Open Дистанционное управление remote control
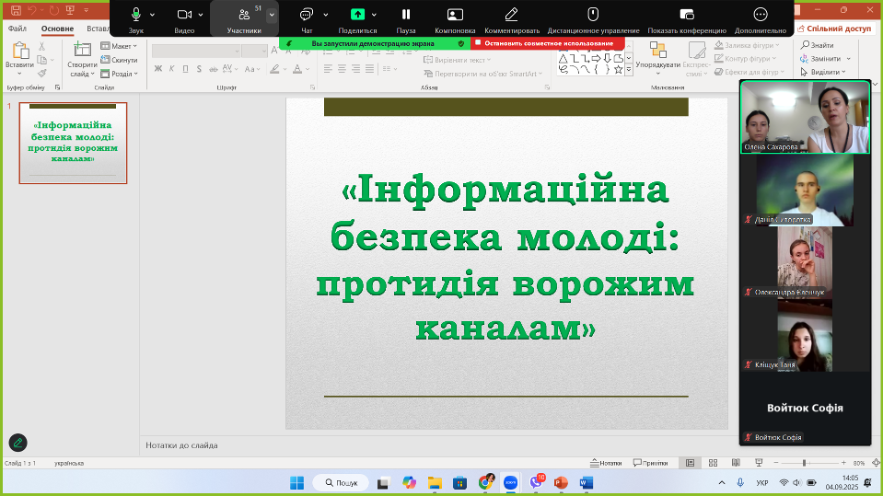This screenshot has width=884, height=496. pos(592,15)
